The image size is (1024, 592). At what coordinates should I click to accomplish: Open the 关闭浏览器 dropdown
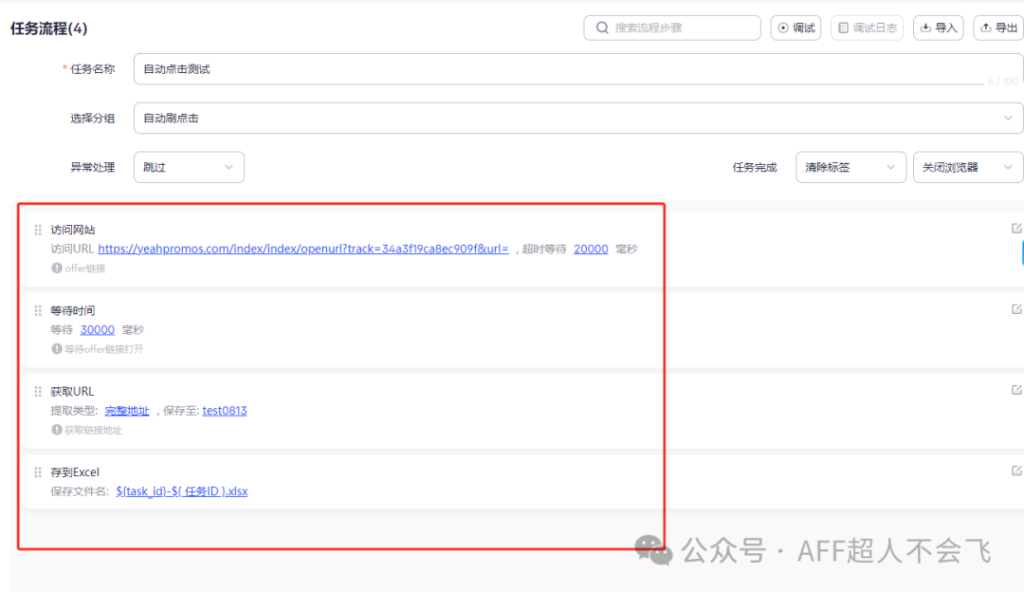[967, 167]
